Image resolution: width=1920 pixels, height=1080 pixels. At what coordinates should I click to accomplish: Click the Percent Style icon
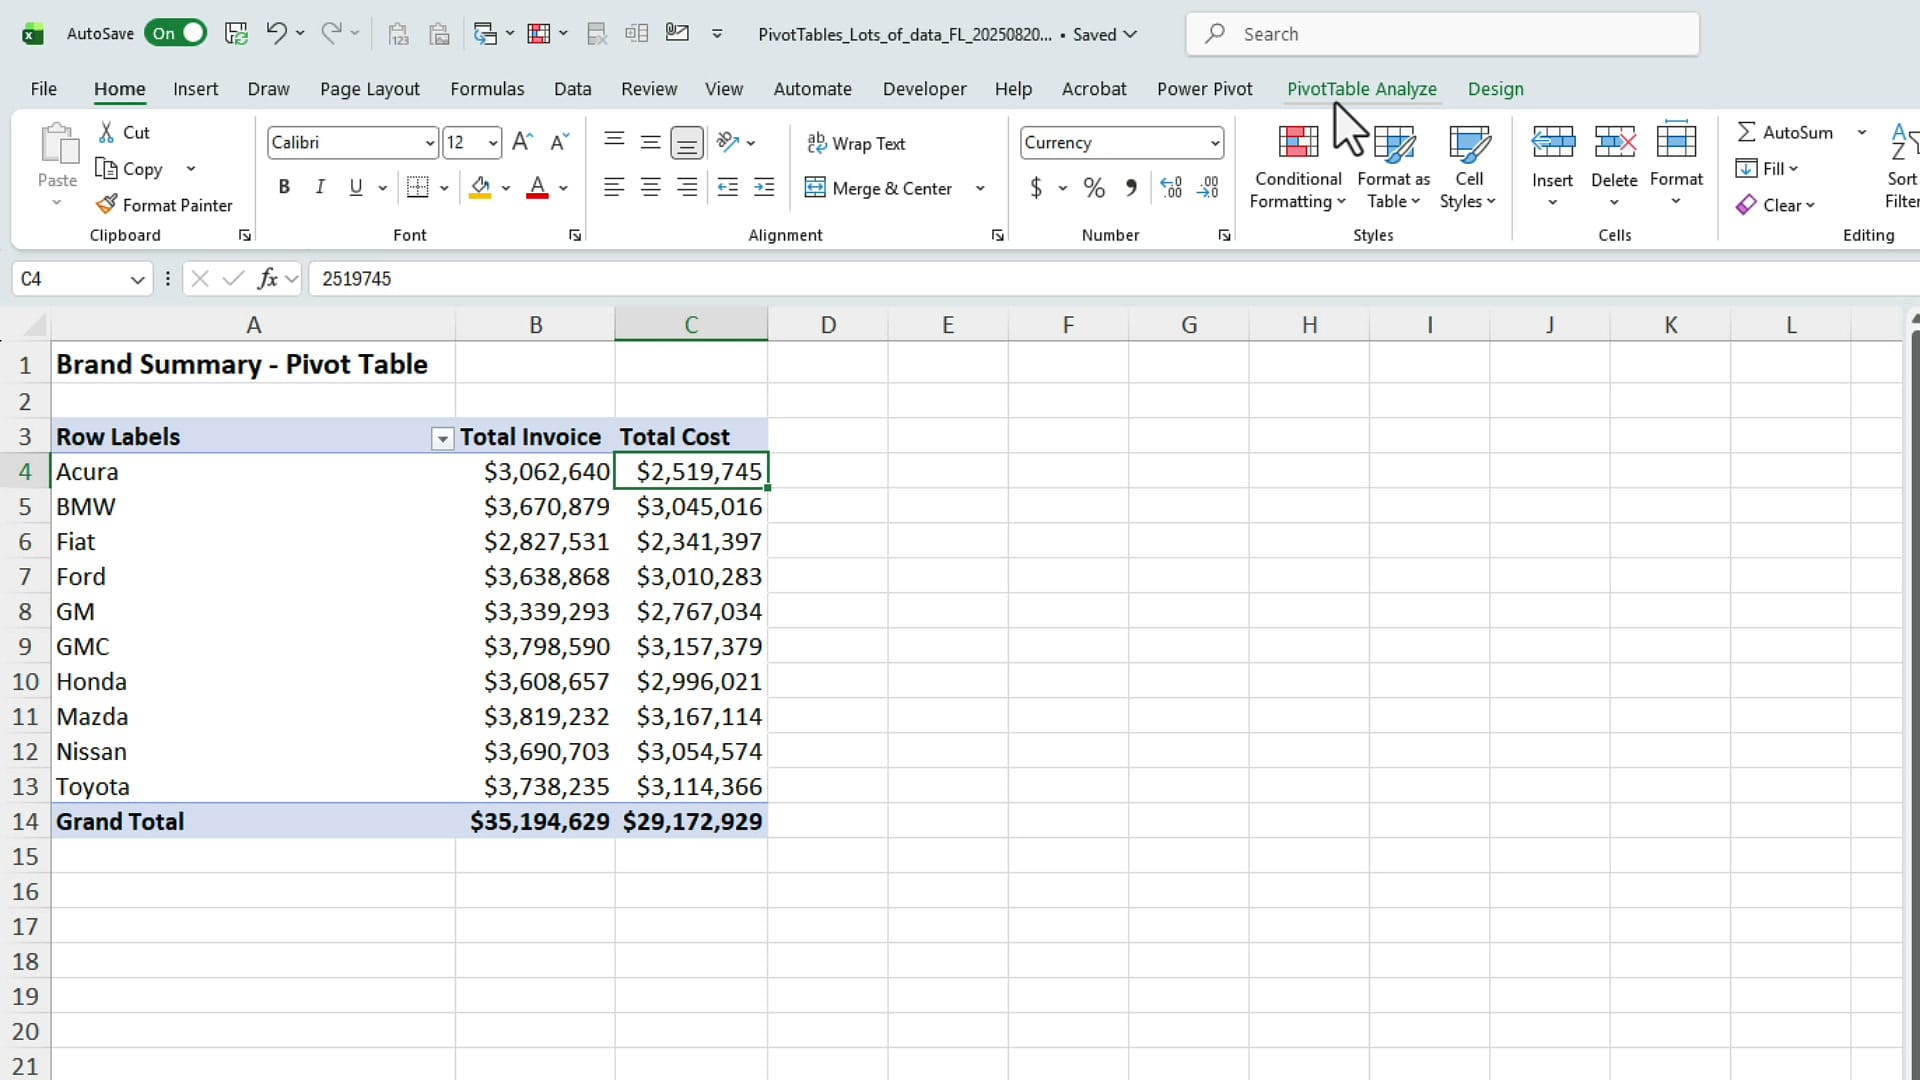pos(1093,188)
